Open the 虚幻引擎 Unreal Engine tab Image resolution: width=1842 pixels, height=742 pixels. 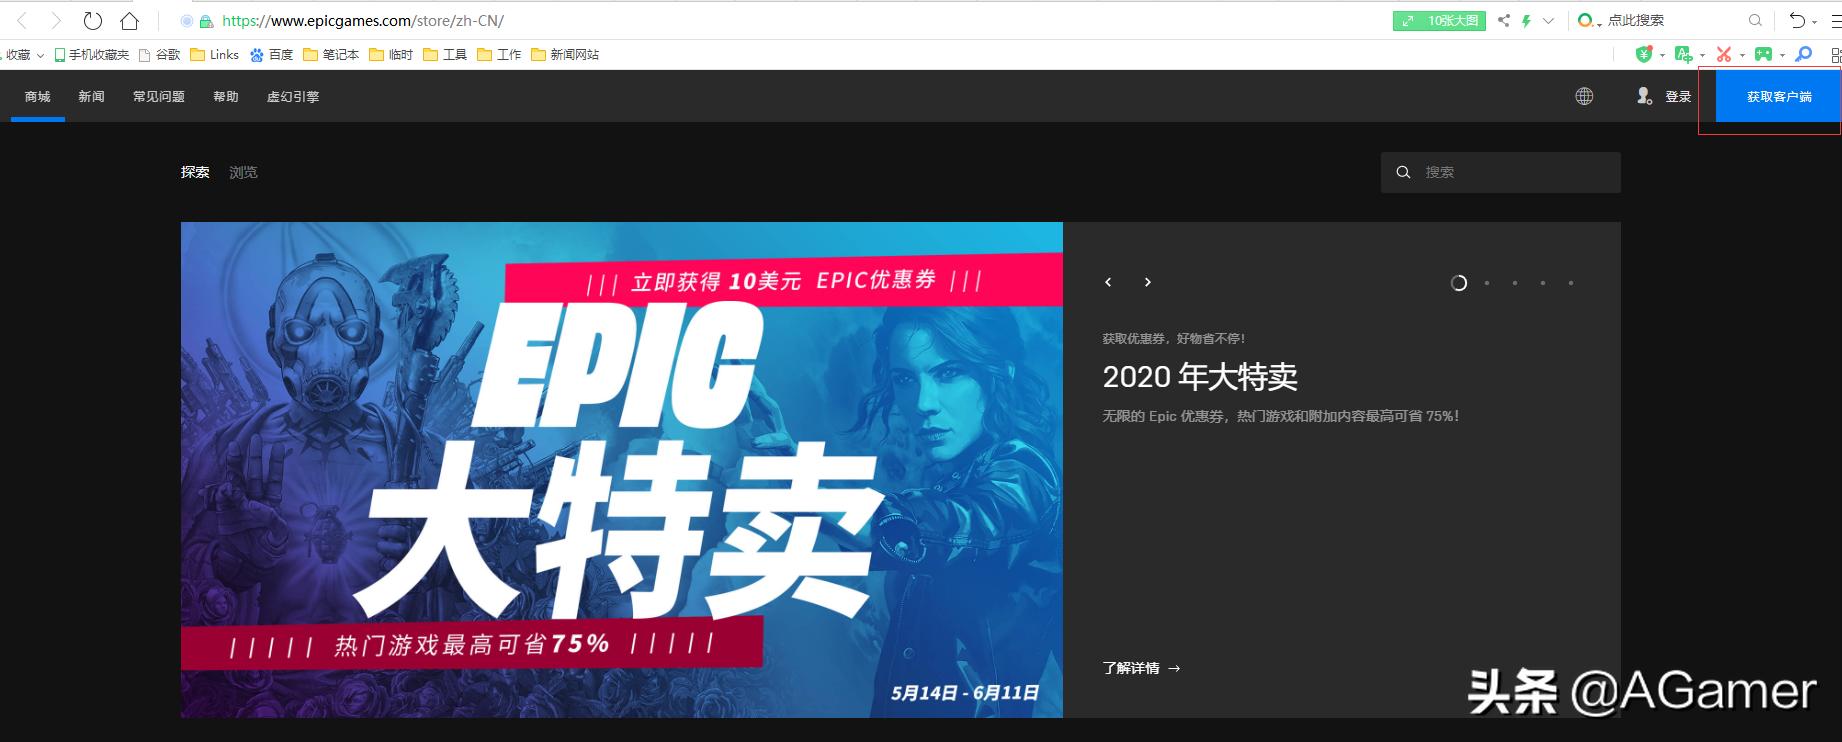293,96
